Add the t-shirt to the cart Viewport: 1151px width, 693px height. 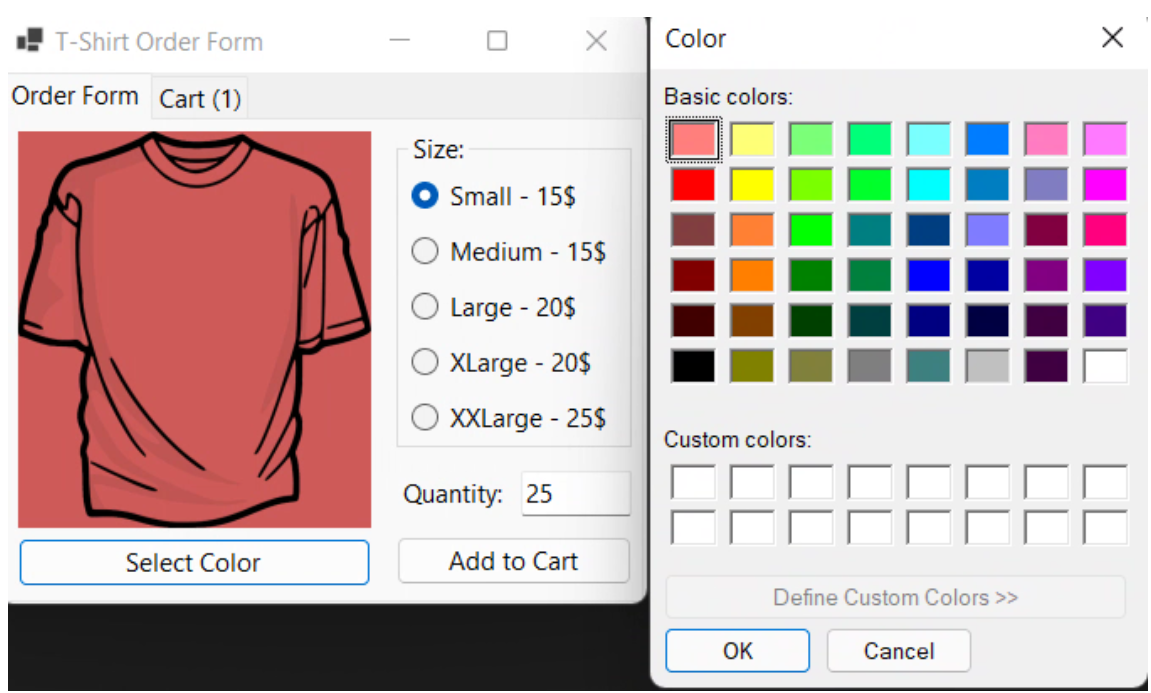click(513, 561)
